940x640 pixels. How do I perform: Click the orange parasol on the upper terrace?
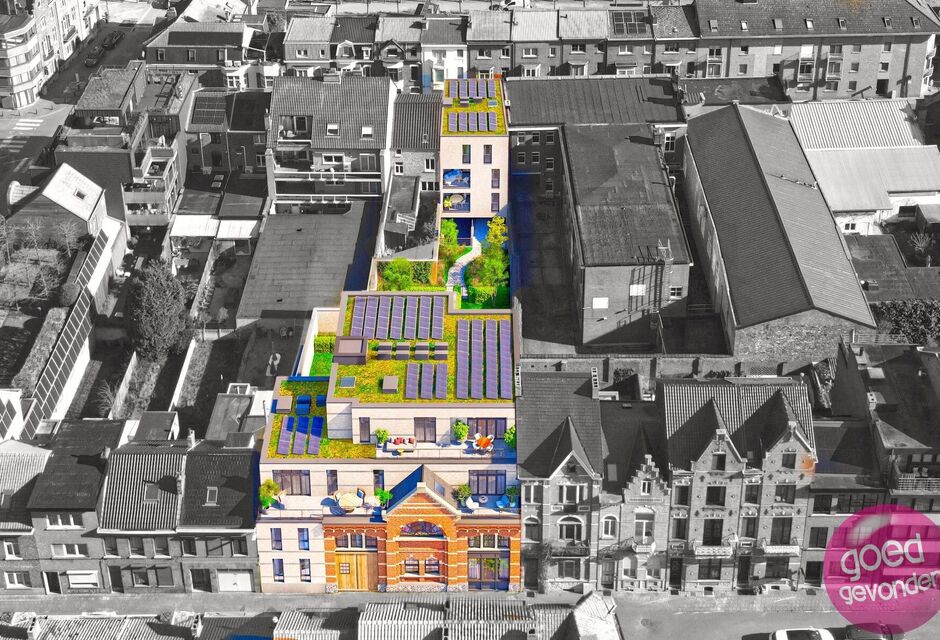[x=485, y=440]
